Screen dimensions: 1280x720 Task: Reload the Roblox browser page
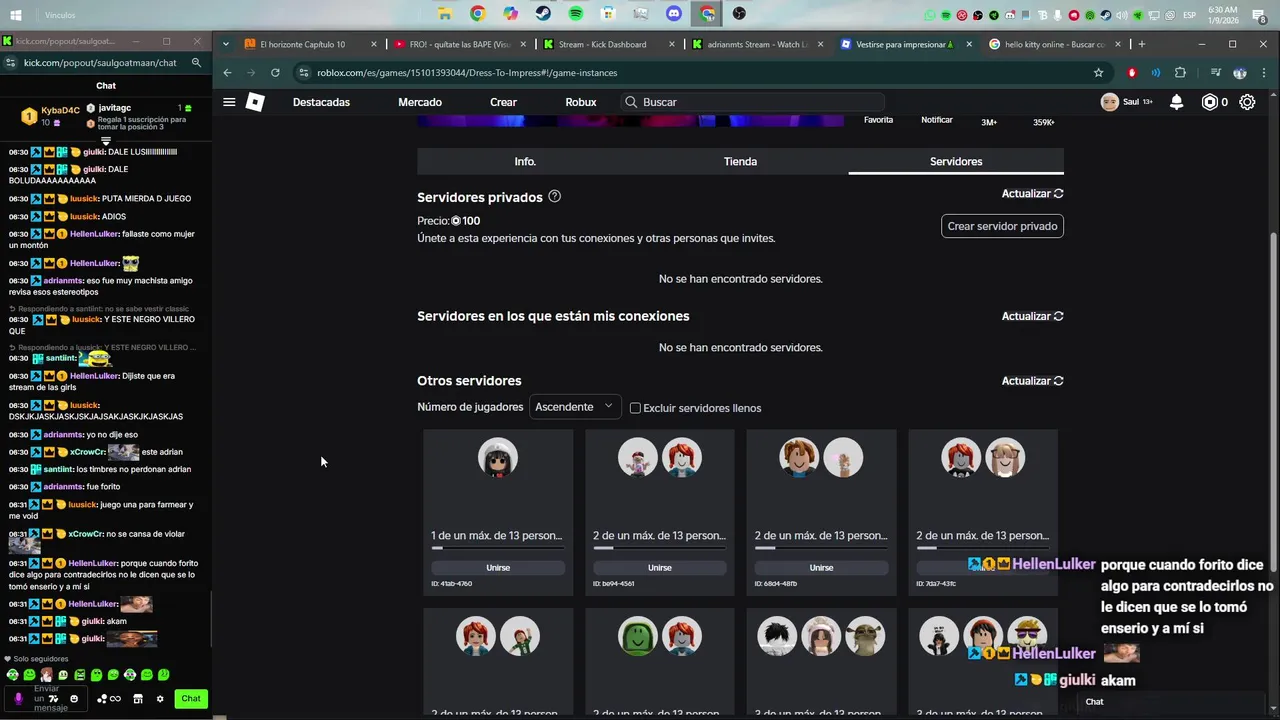[275, 72]
